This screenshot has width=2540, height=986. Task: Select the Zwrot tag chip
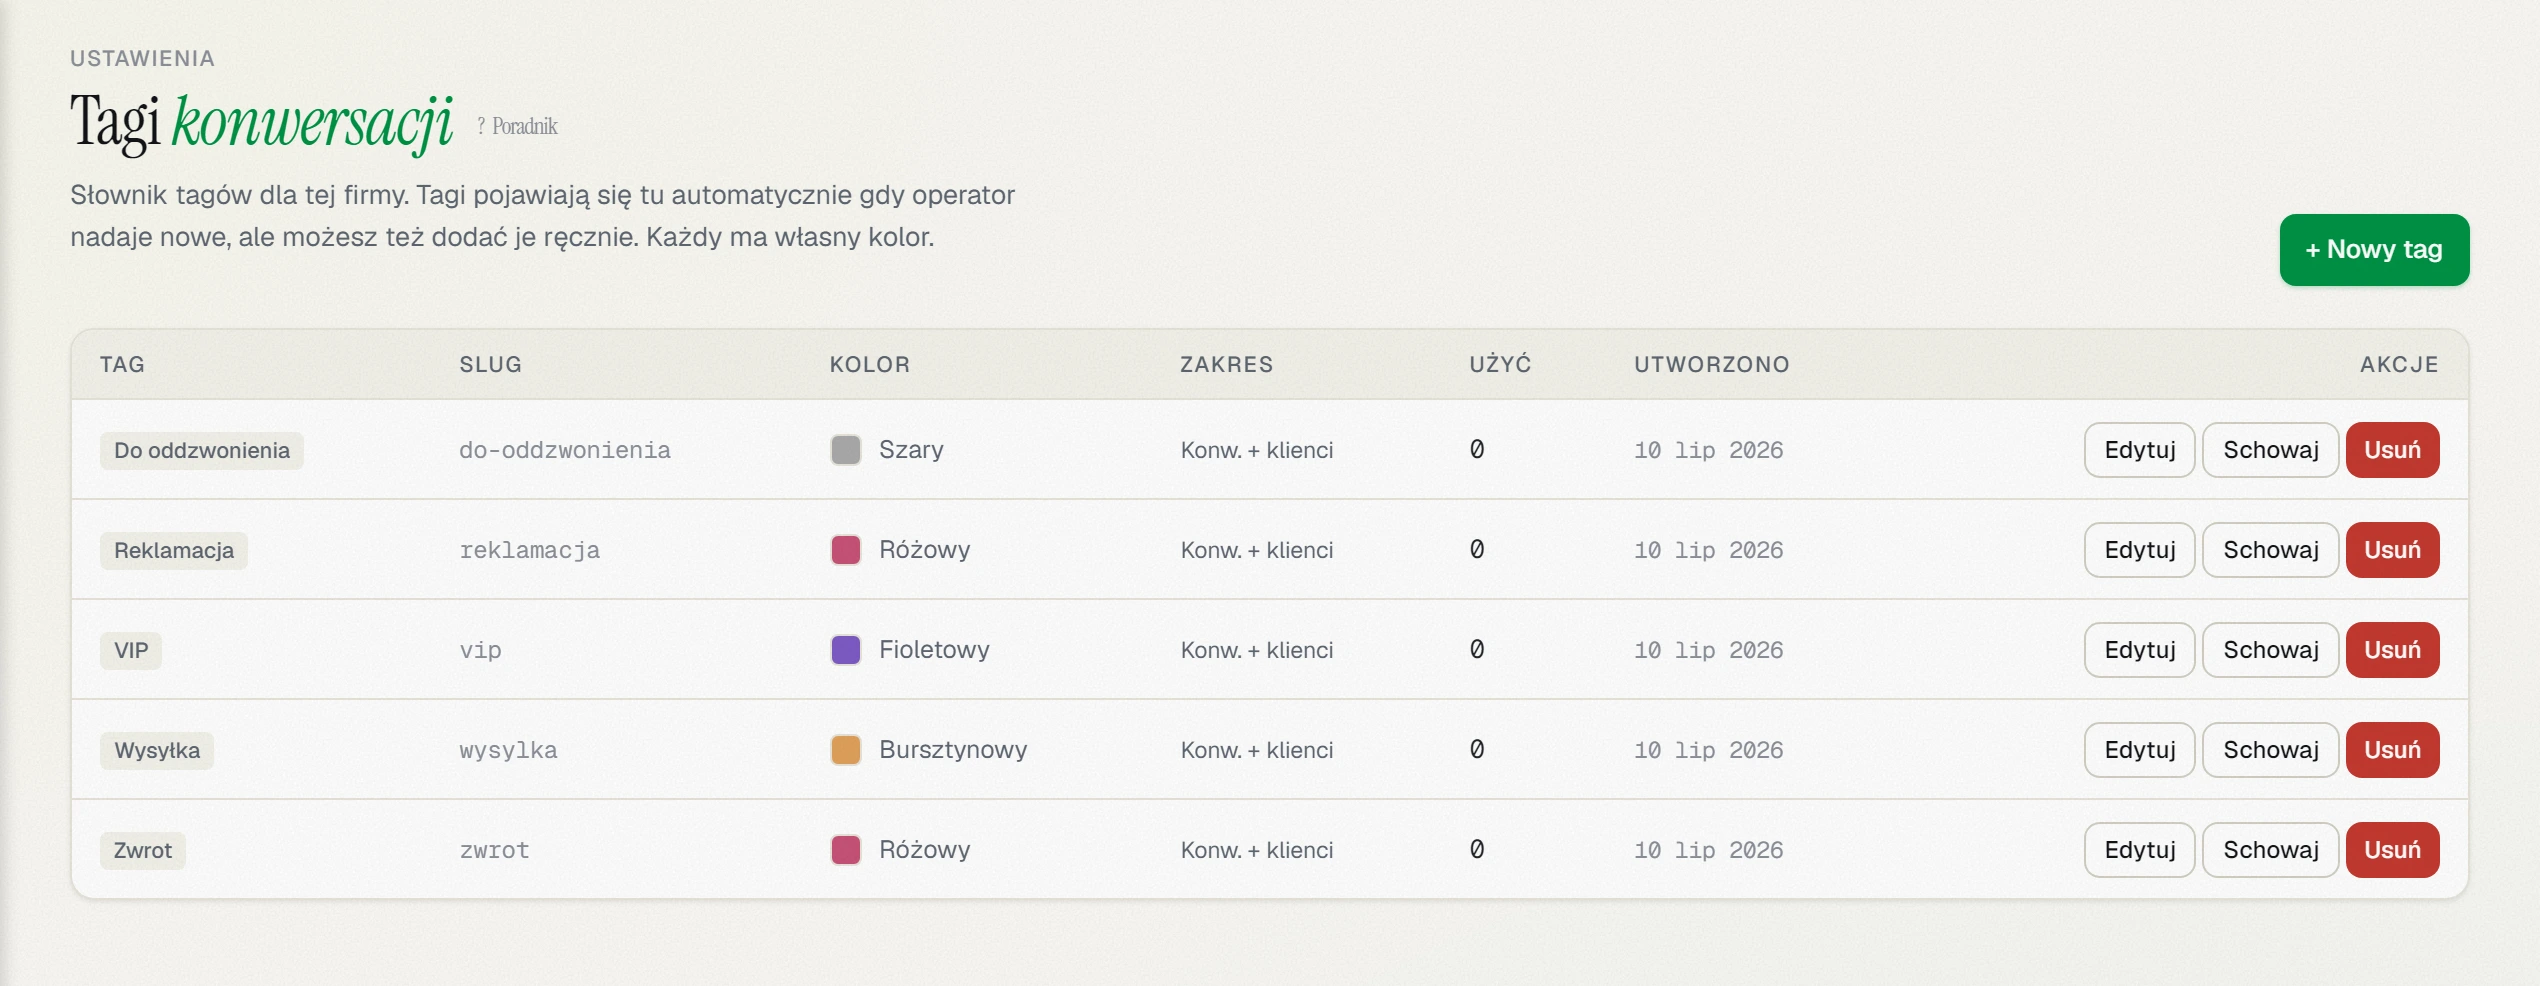143,850
